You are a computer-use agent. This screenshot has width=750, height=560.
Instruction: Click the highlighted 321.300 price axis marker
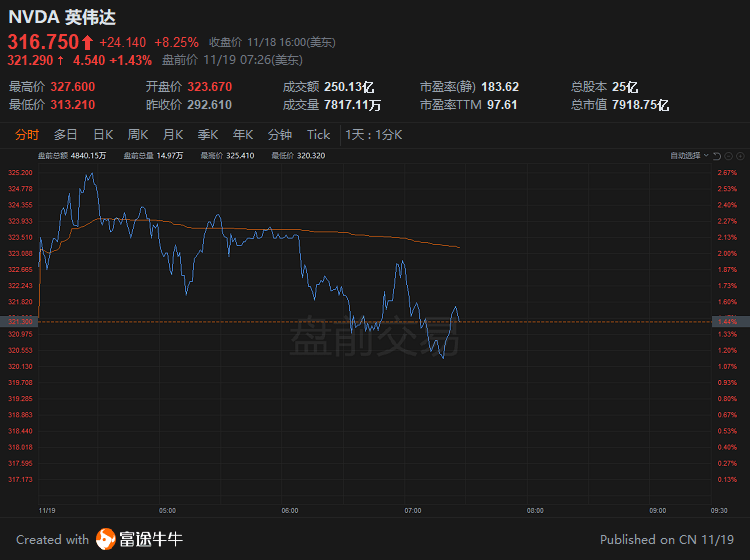(19, 321)
